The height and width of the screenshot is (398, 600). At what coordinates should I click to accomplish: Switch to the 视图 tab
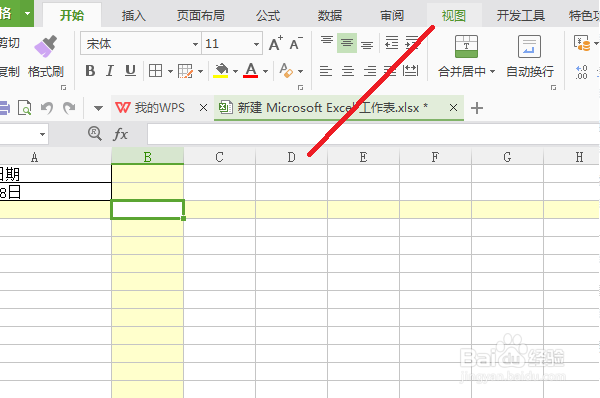click(x=454, y=16)
